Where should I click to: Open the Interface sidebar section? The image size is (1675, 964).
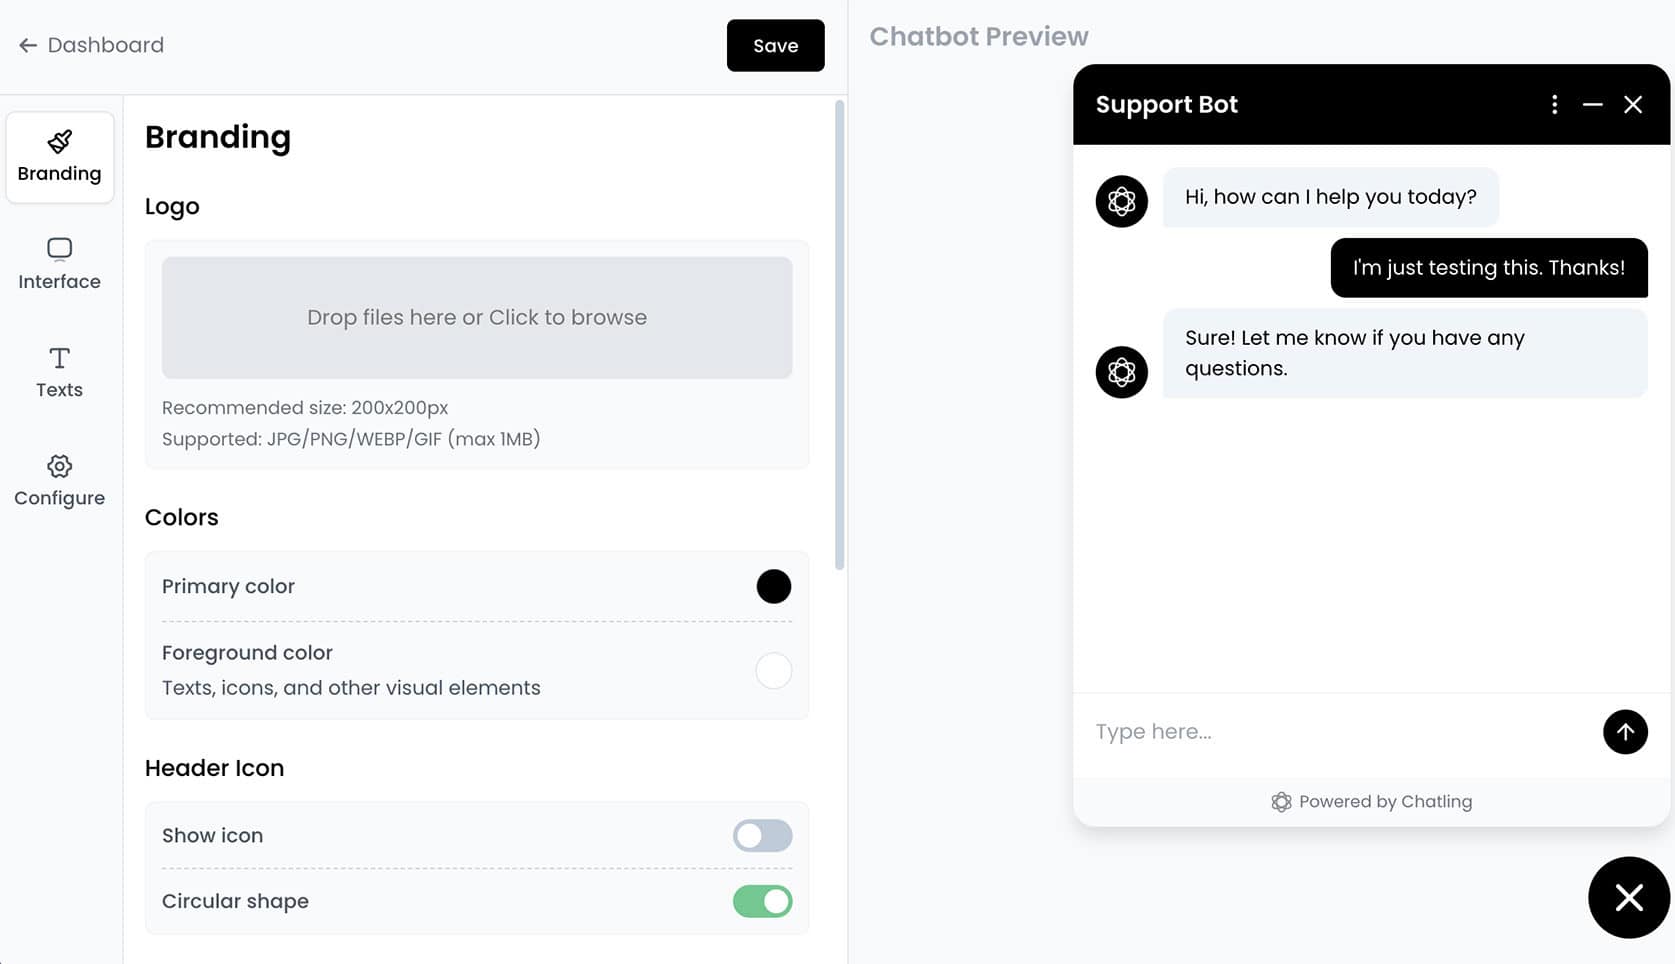(x=60, y=264)
